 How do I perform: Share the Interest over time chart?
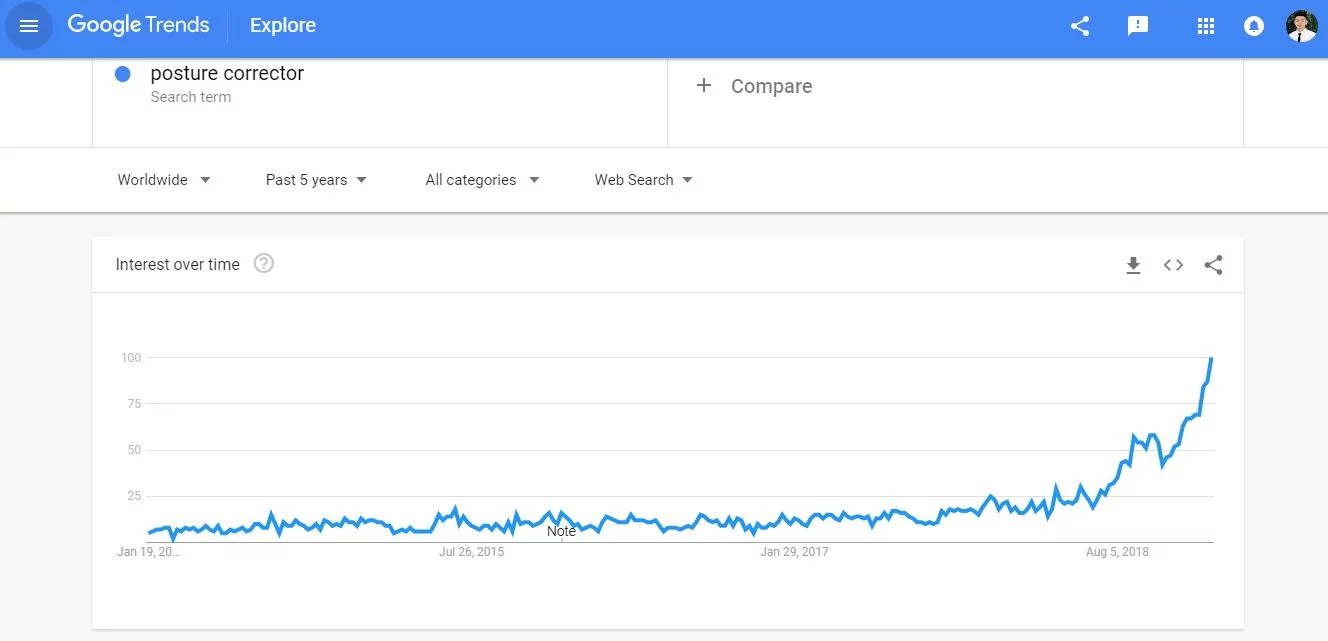[1213, 265]
